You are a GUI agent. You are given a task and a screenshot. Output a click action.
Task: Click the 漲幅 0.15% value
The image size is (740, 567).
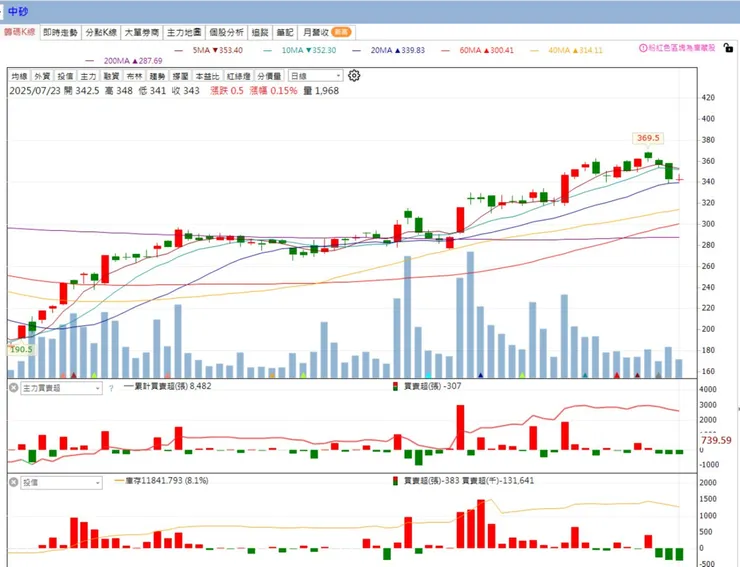[x=273, y=91]
